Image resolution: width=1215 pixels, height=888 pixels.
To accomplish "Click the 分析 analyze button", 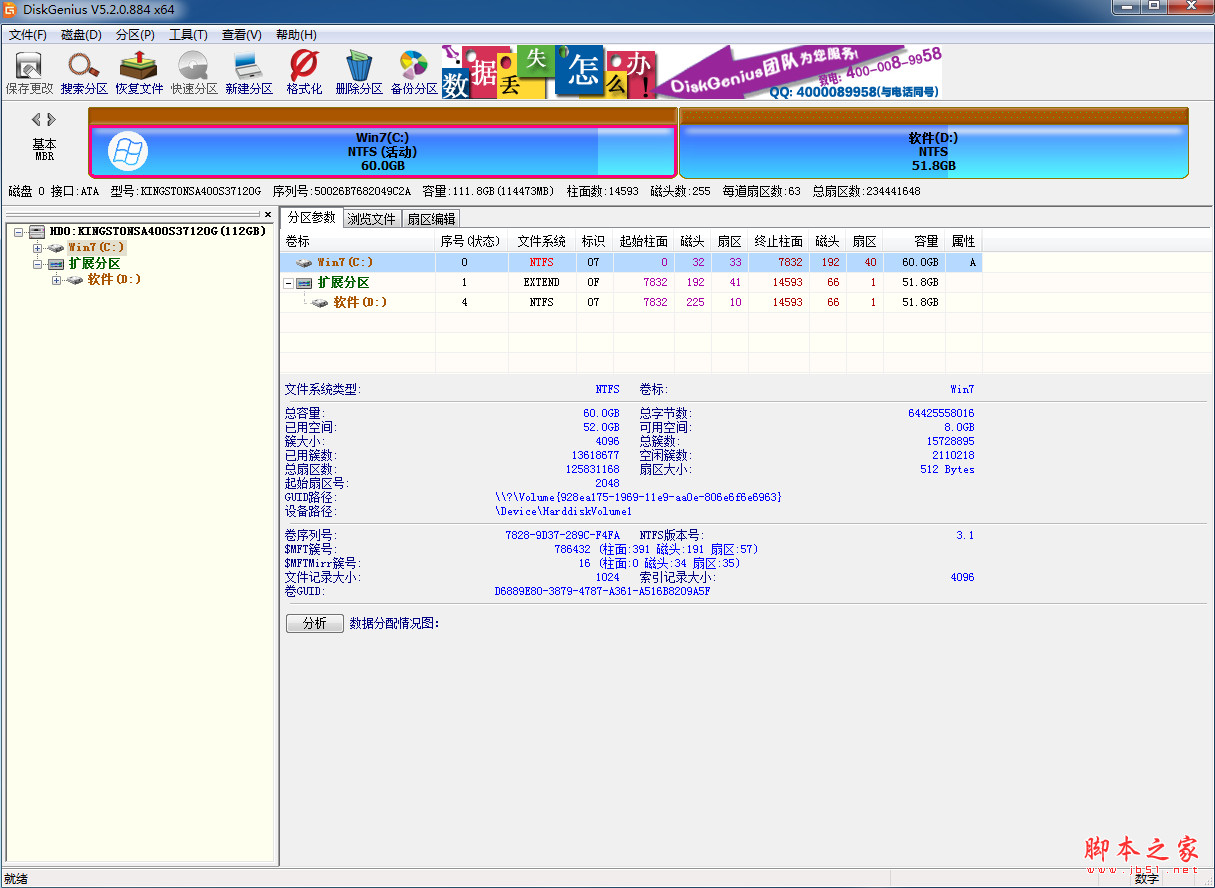I will [315, 623].
